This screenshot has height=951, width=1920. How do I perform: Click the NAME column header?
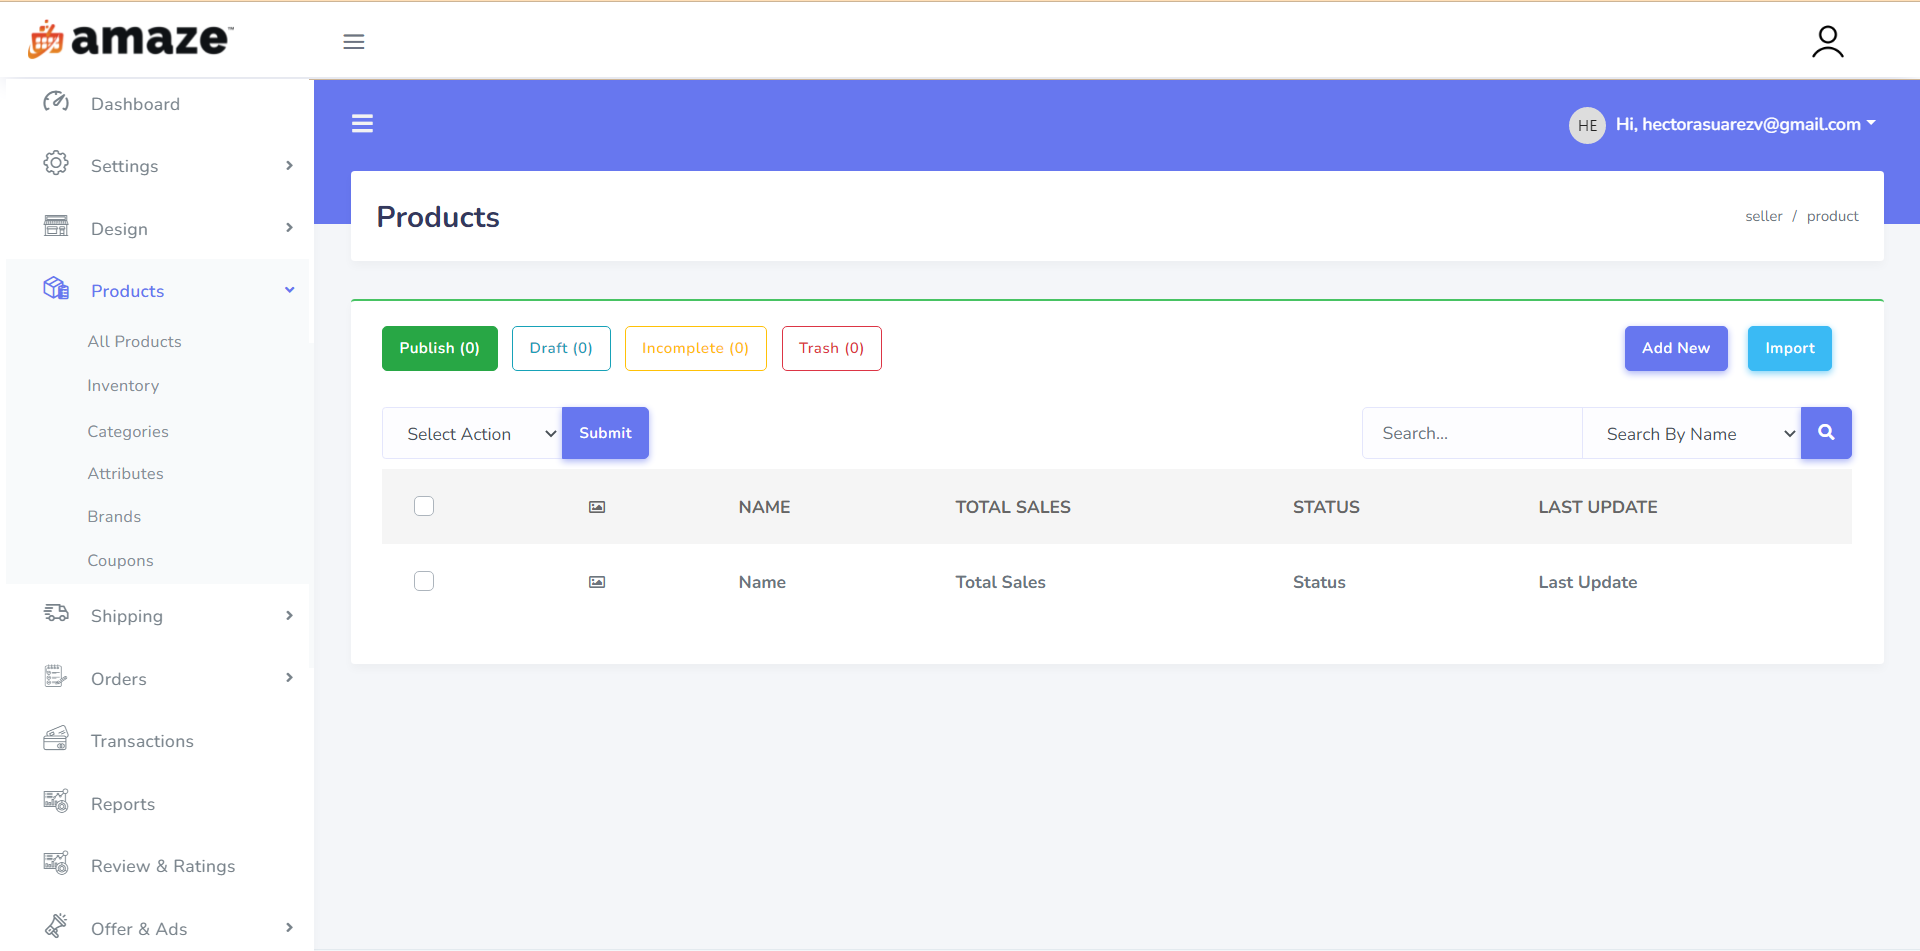(x=764, y=507)
